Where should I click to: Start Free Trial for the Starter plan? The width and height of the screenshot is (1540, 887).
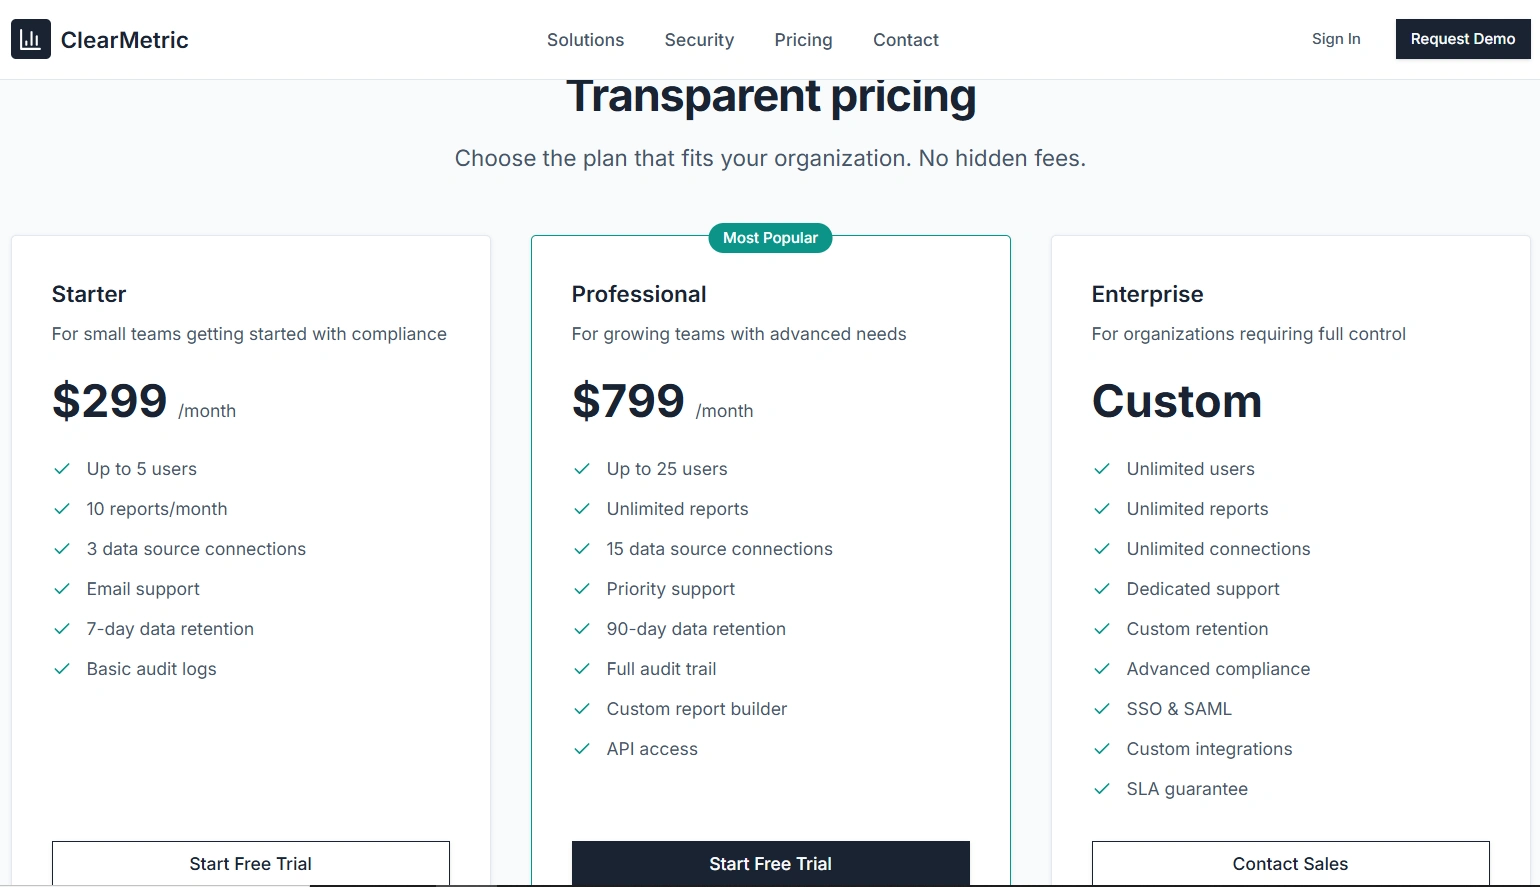click(251, 863)
